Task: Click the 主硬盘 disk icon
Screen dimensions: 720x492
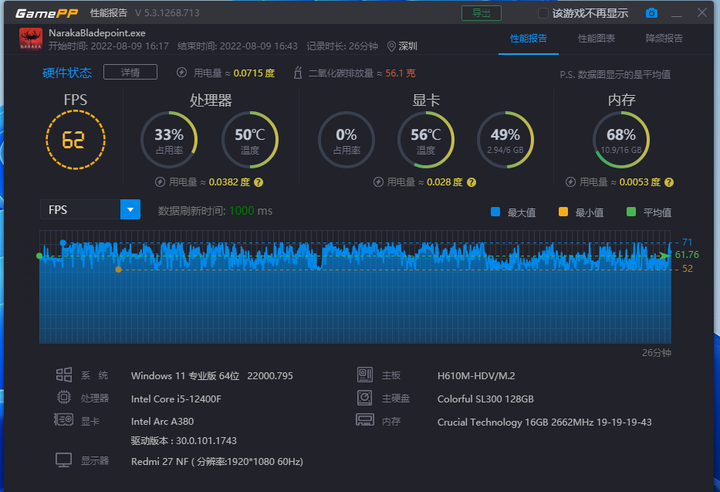Action: [365, 397]
